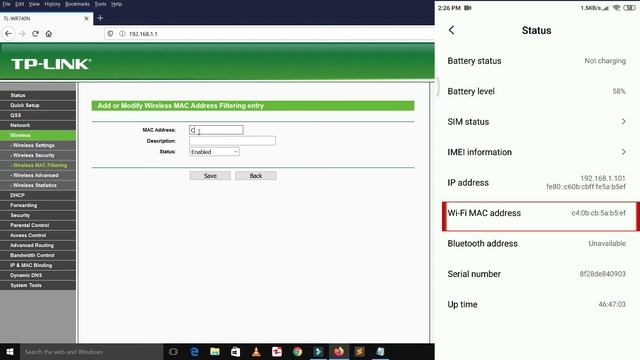Screen dimensions: 640x360
Task: Open Advanced Routing in sidebar
Action: (x=38, y=245)
